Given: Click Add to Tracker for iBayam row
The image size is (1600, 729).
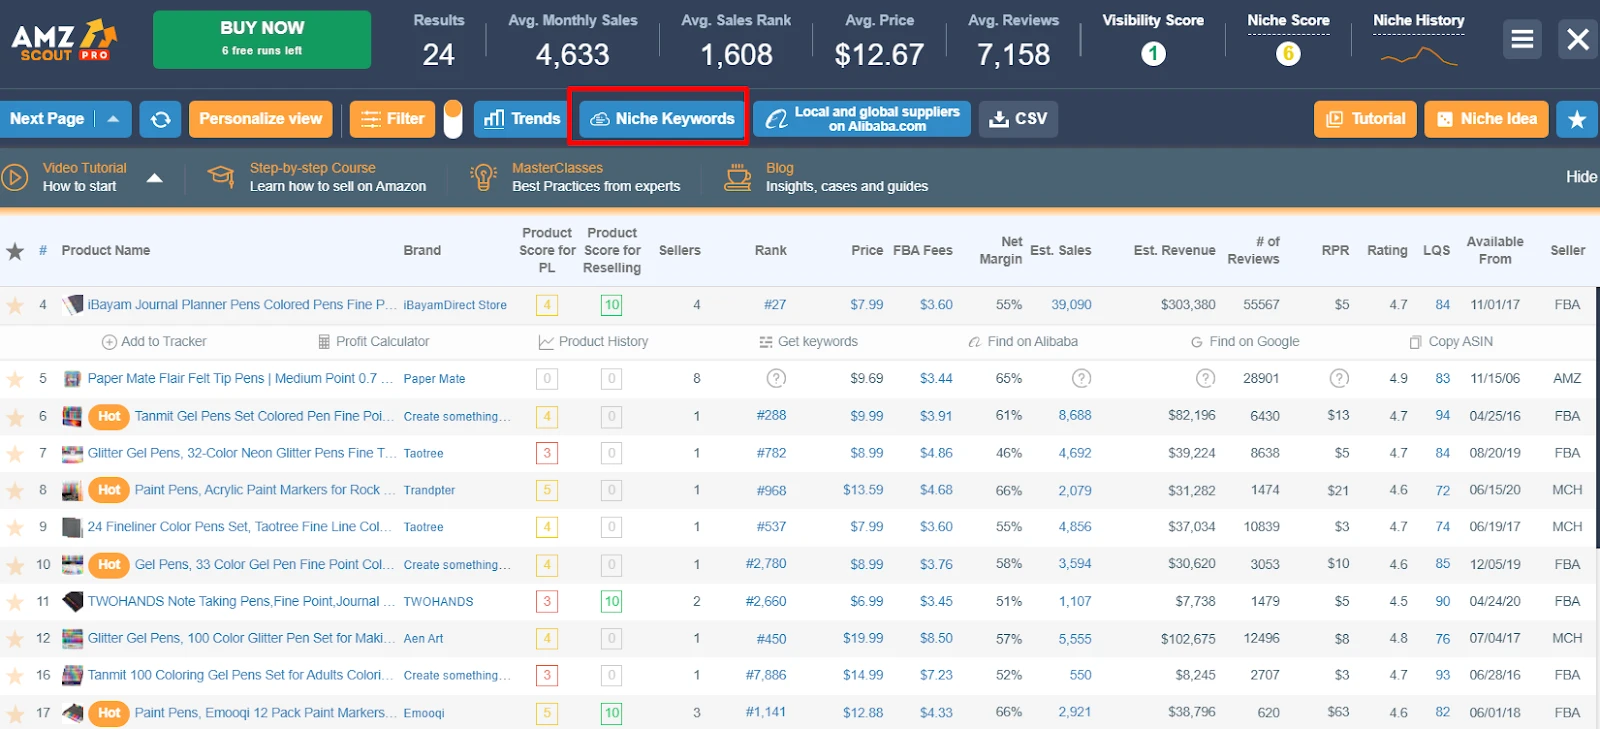Looking at the screenshot, I should (154, 342).
